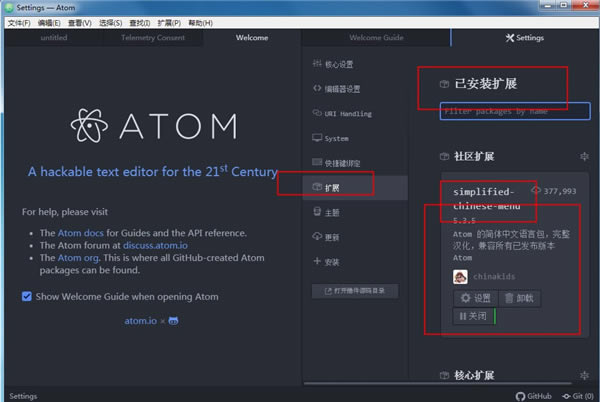Click the install plus icon
The image size is (600, 402).
[317, 261]
